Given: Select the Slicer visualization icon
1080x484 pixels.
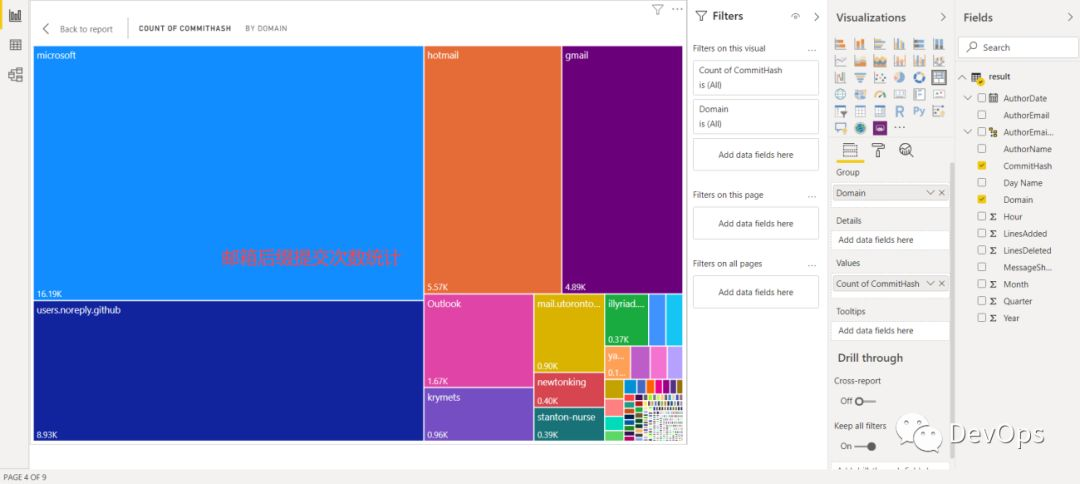Looking at the screenshot, I should 840,111.
